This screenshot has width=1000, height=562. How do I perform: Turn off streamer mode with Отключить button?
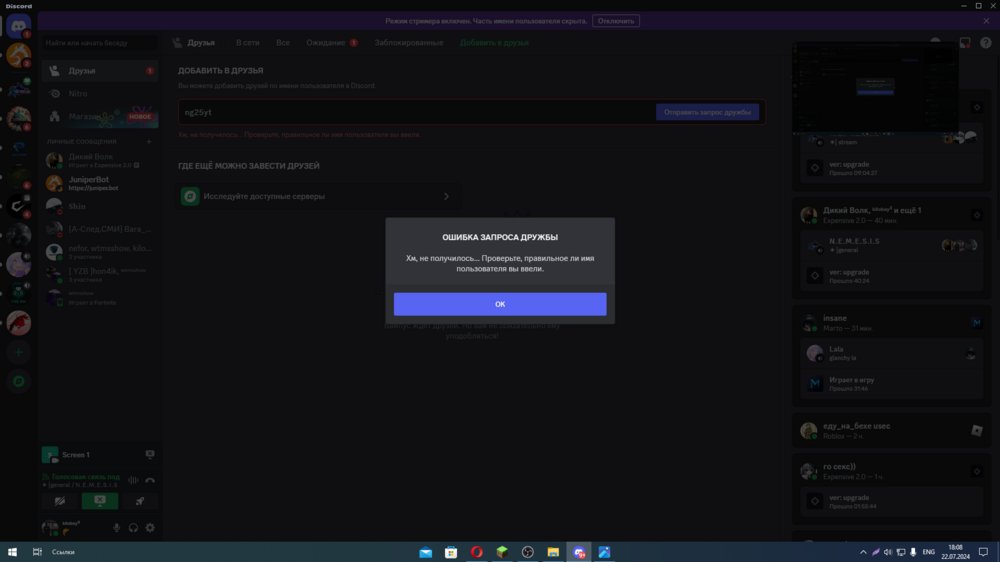615,21
